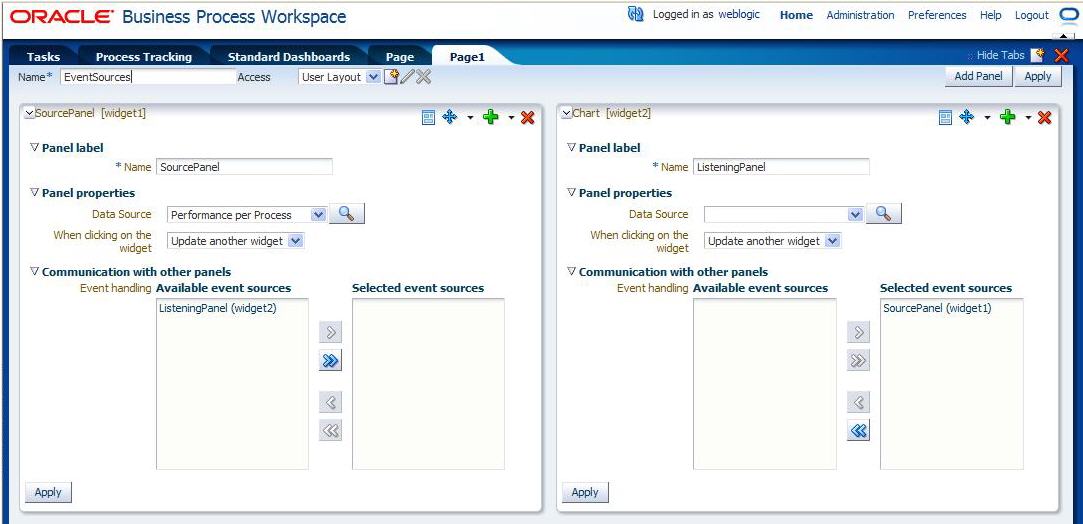Click double left arrow in ListeningPanel event handling
Screen dimensions: 1083x524
point(859,431)
